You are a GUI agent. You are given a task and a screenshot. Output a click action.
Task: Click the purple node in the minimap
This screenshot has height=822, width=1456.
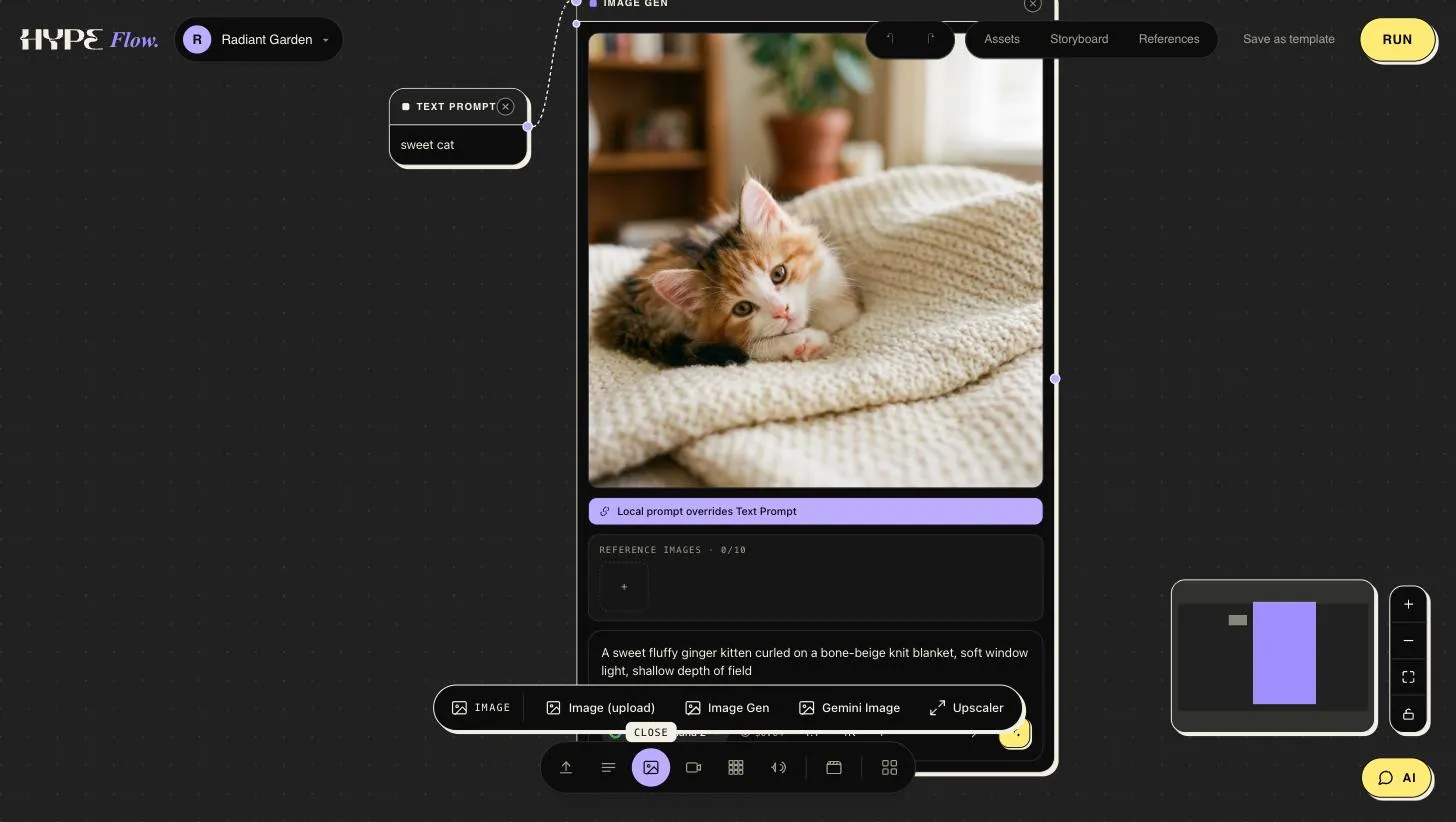(1284, 653)
